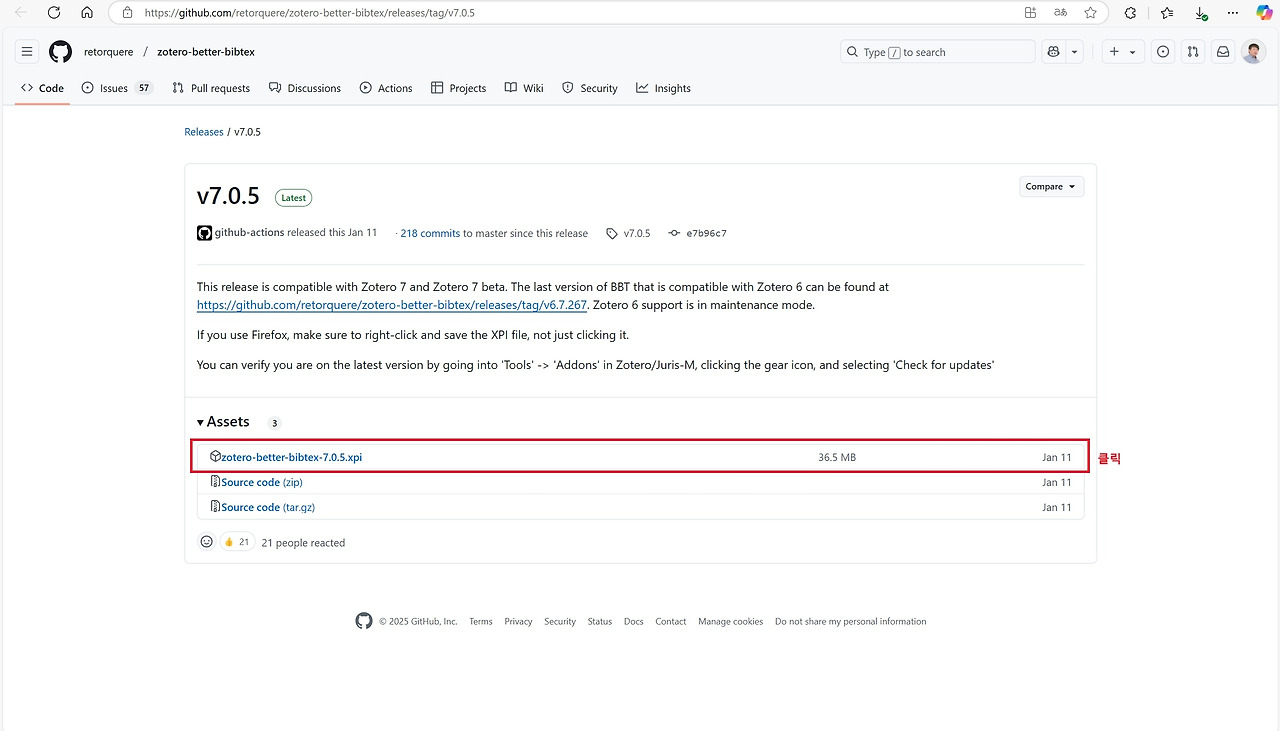
Task: Download zotero-better-bibtex-7.0.5.xpi asset
Action: (x=292, y=457)
